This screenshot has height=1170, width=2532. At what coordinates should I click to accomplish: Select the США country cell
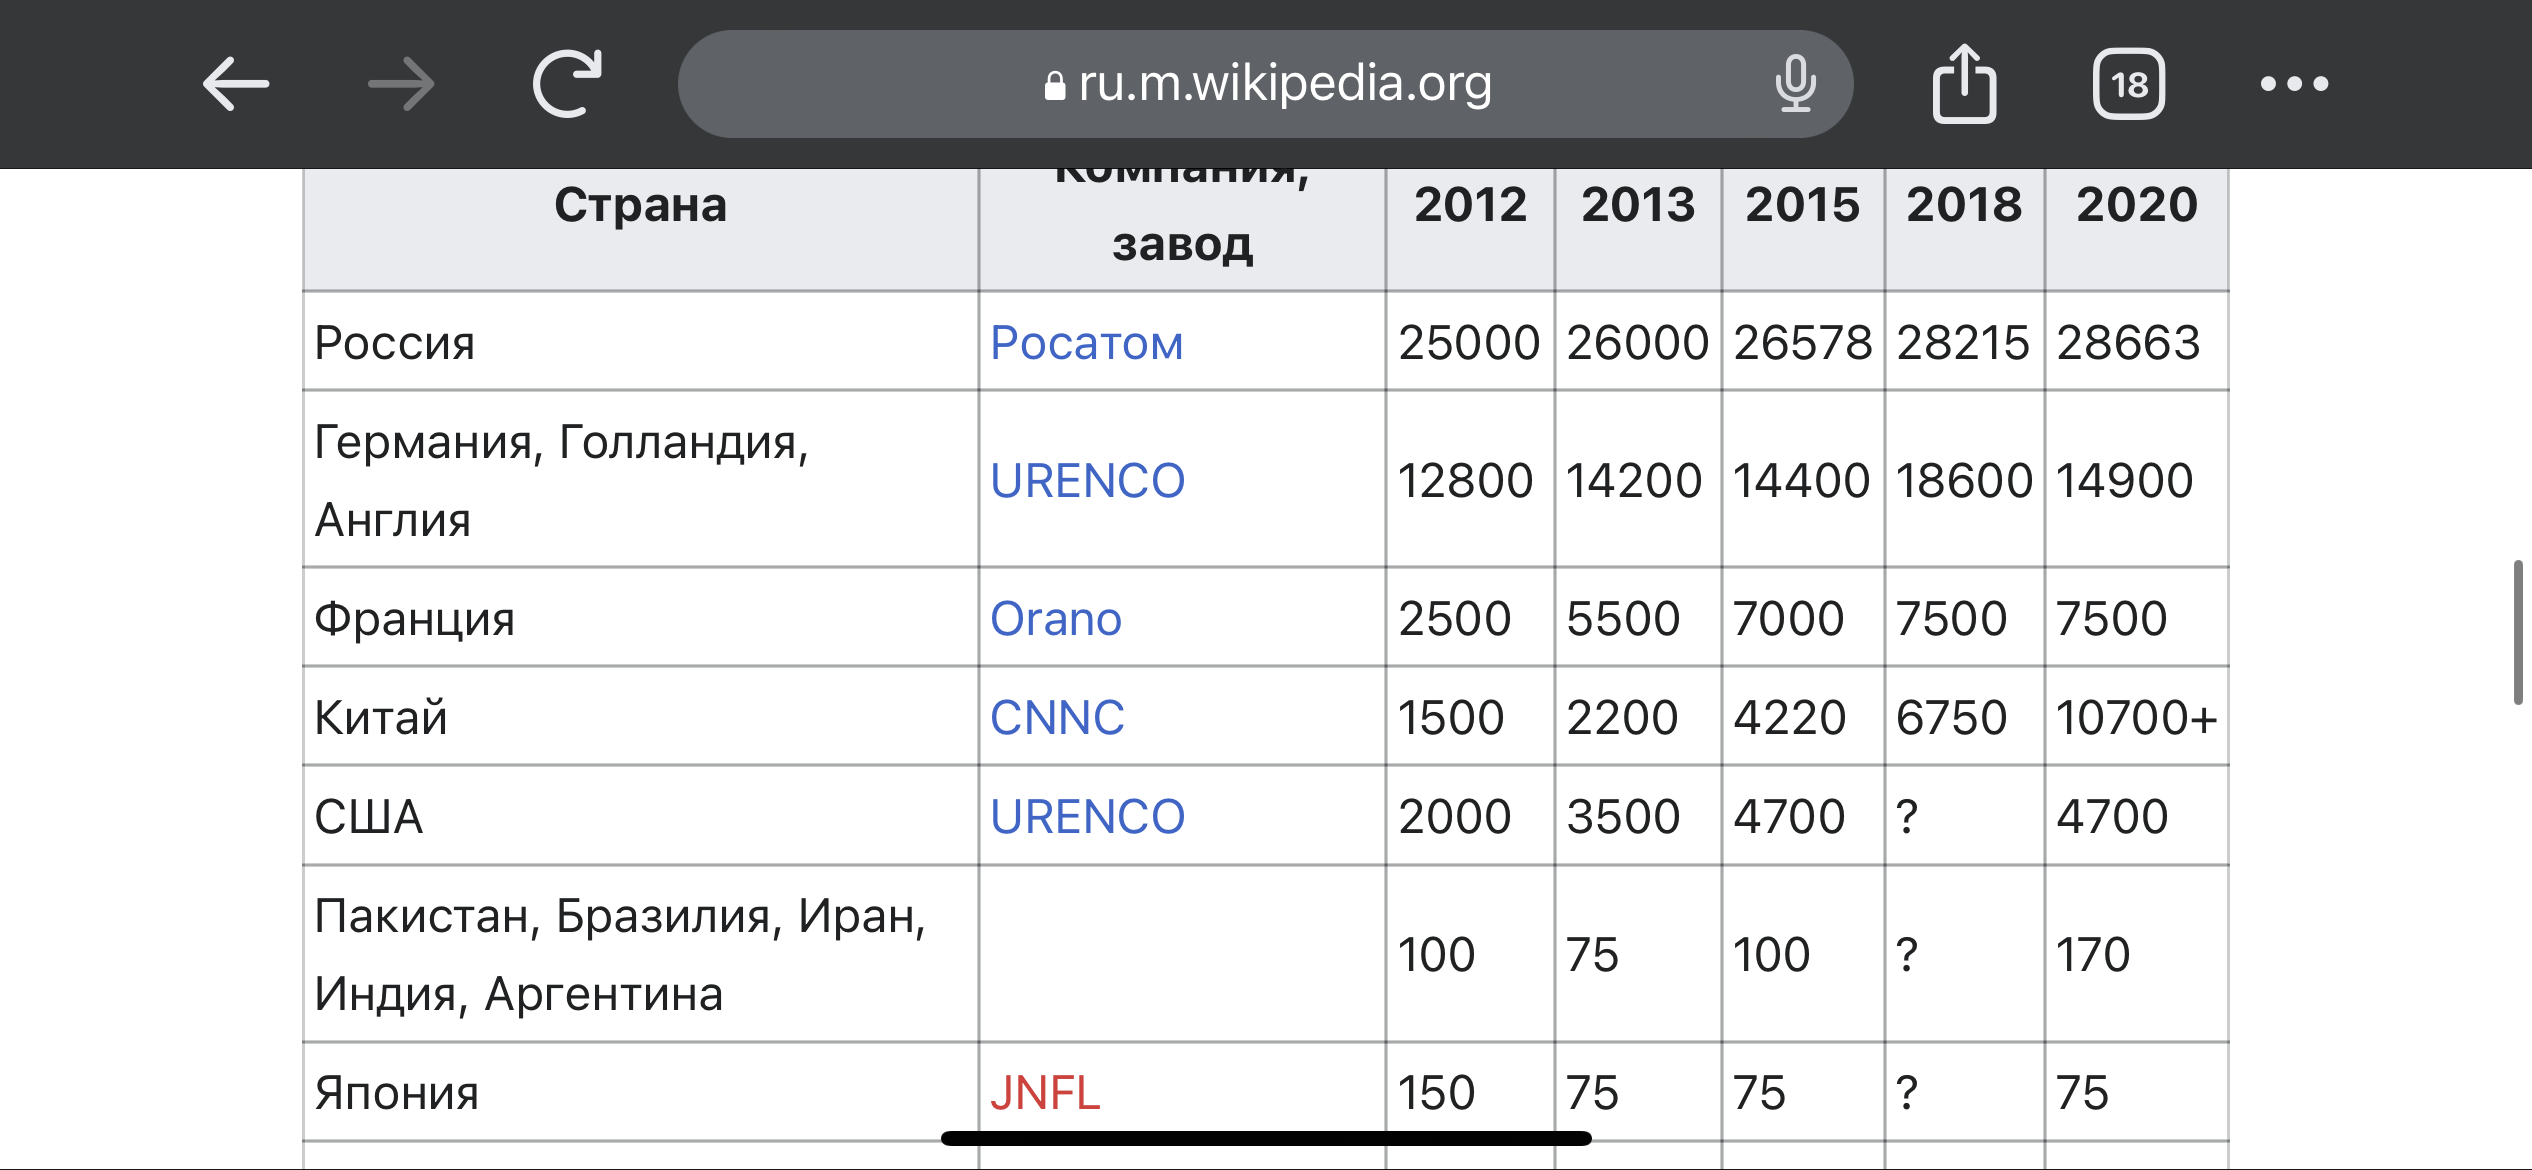(641, 816)
